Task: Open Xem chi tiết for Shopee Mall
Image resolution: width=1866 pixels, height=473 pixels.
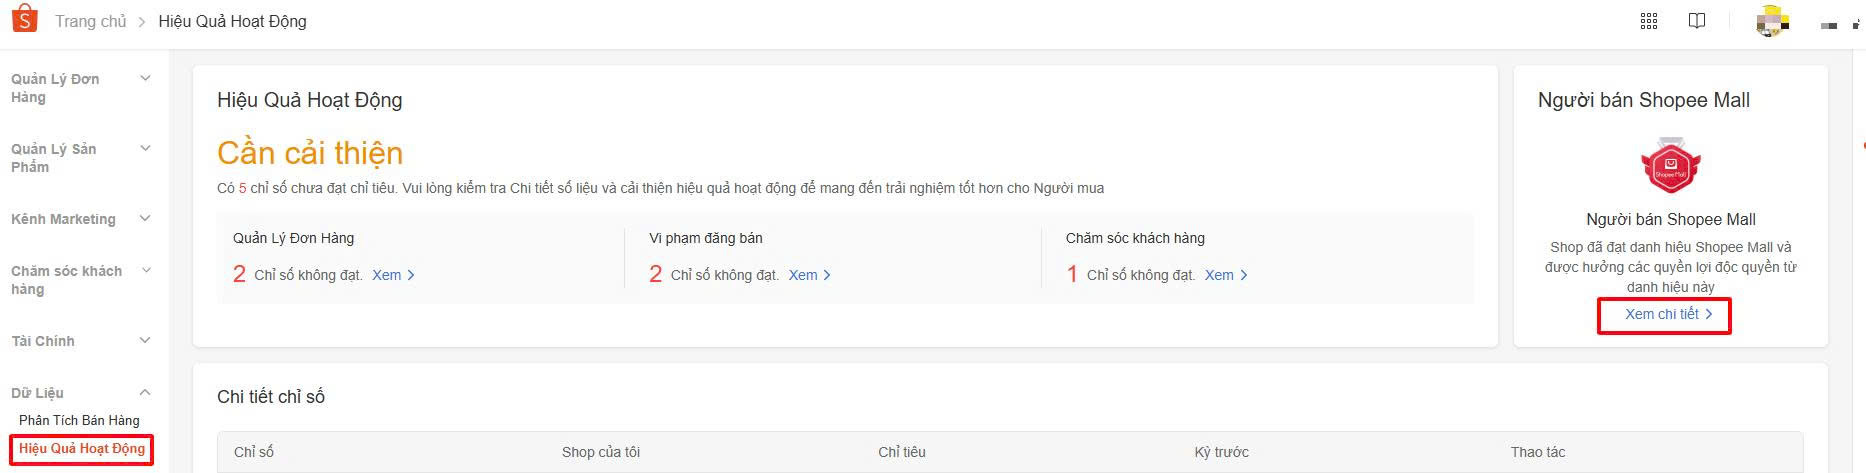Action: (x=1668, y=314)
